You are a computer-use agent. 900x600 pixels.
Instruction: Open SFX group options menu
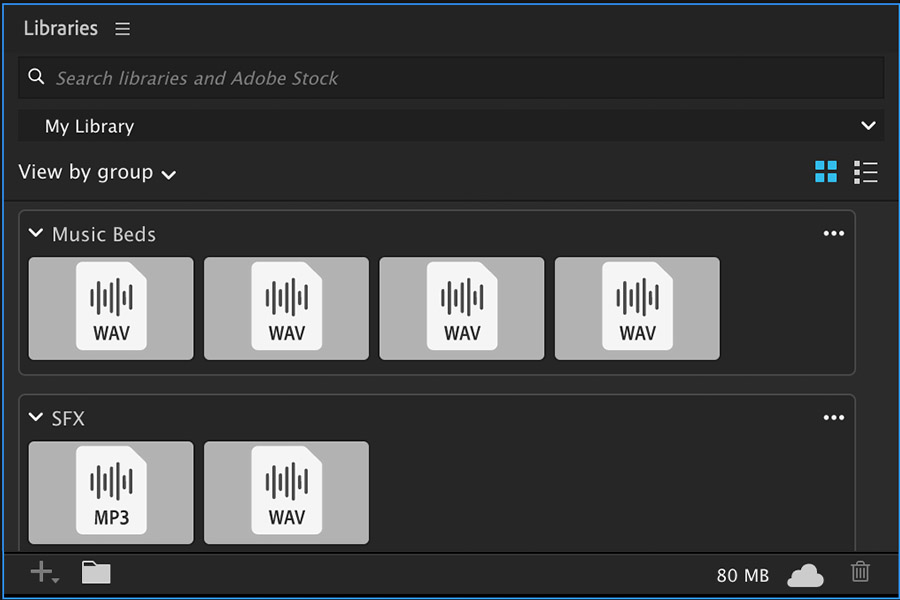click(833, 417)
